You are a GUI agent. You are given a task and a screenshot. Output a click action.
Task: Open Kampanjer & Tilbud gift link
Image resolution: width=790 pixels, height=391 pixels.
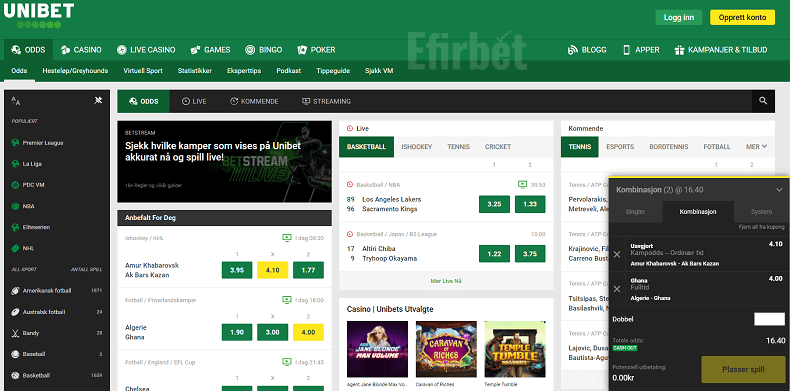tap(721, 50)
